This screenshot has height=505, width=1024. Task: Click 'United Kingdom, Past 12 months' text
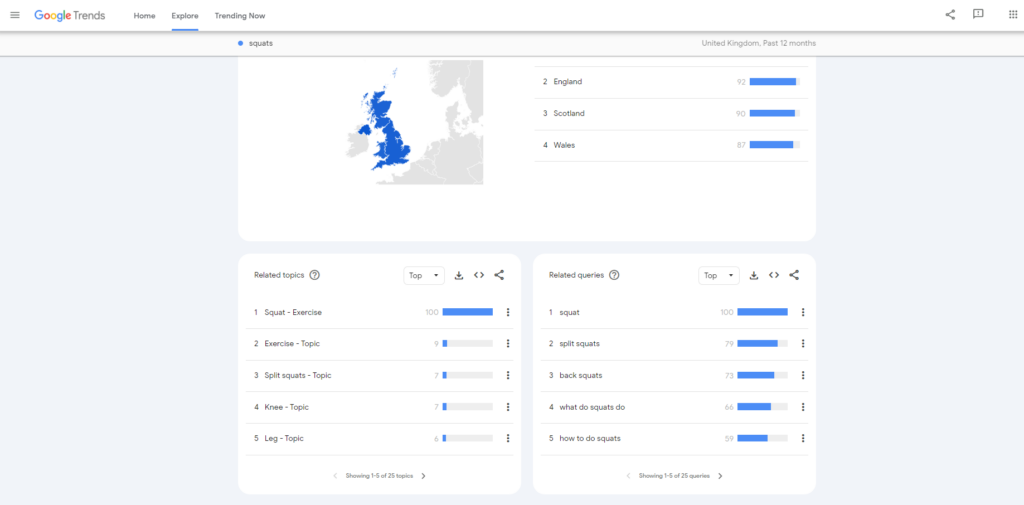pos(758,43)
